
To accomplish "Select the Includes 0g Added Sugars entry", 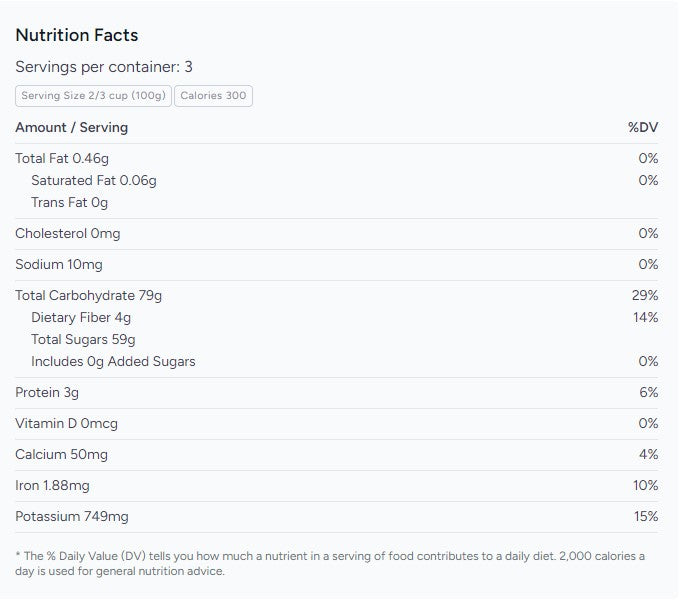I will click(113, 361).
